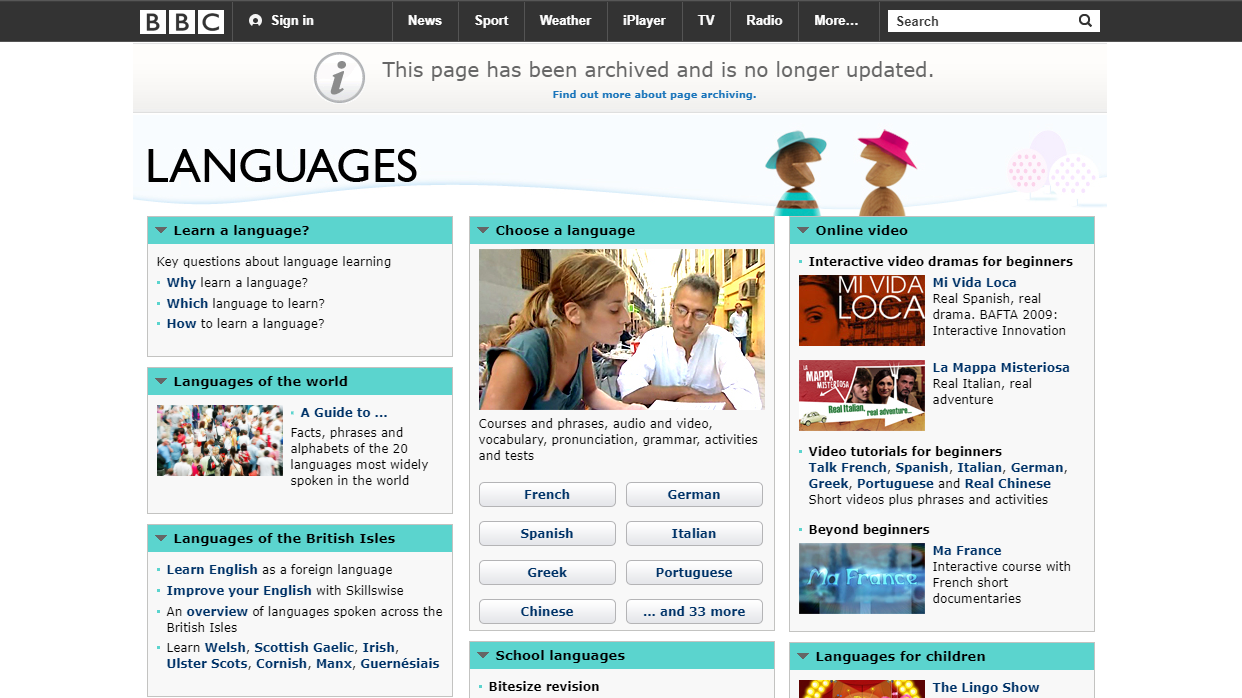Select the Italian language button

(694, 534)
